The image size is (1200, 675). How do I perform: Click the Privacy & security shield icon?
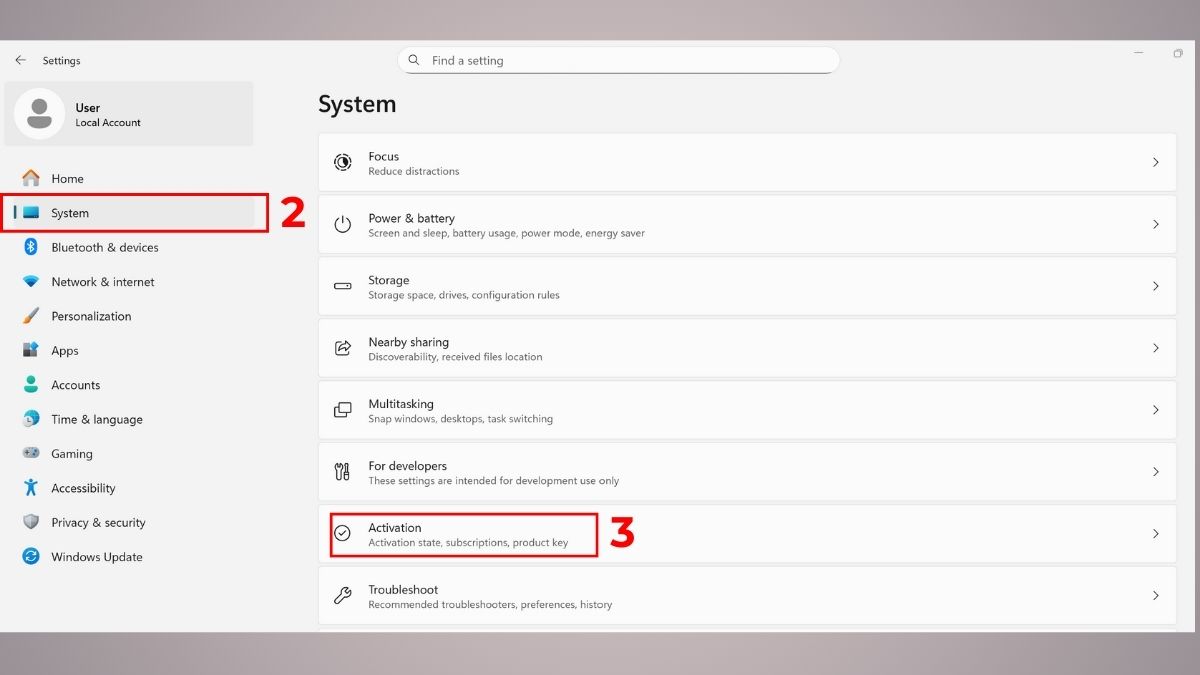[x=31, y=522]
